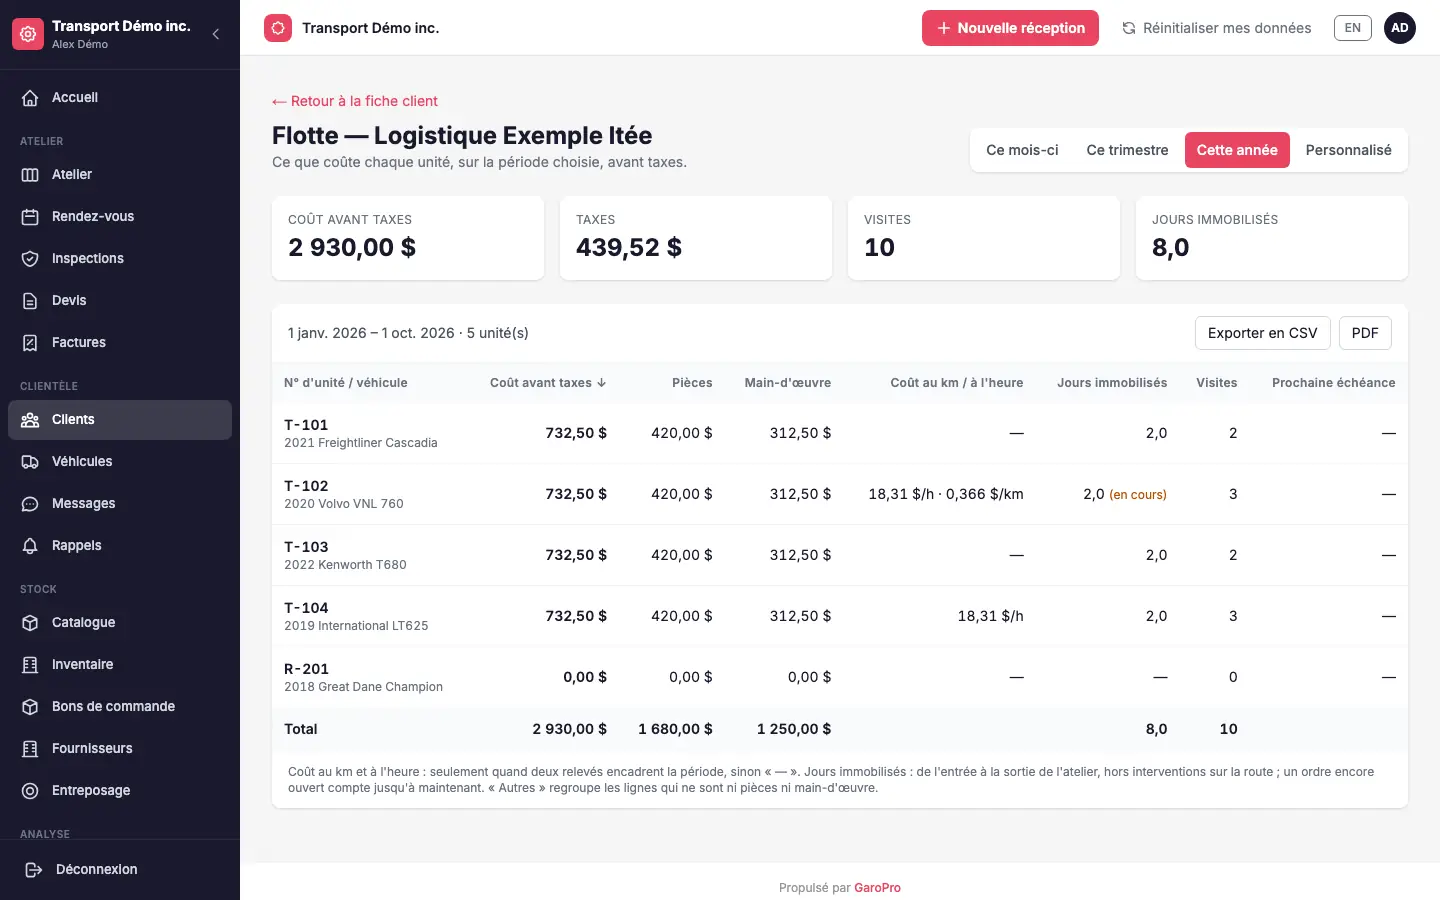Select the Ce mois-ci period tab
This screenshot has height=900, width=1440.
[x=1022, y=150]
